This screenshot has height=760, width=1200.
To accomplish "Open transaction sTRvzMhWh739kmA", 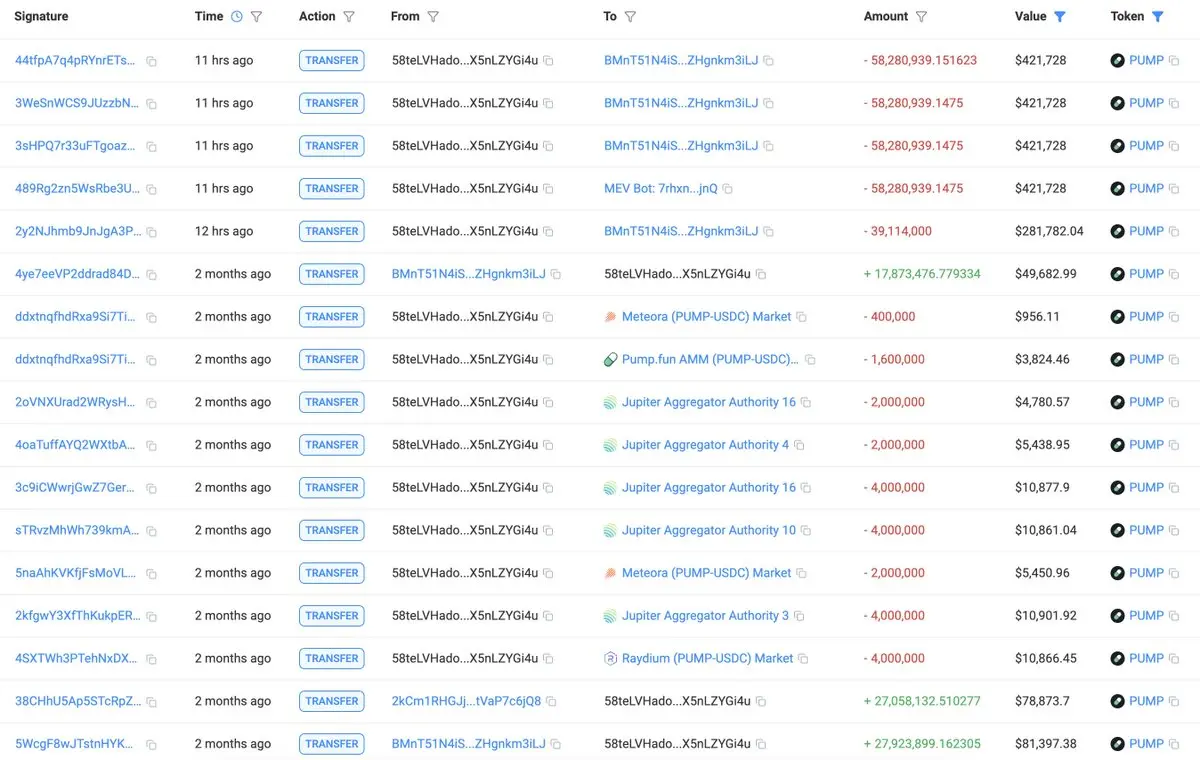I will coord(77,530).
